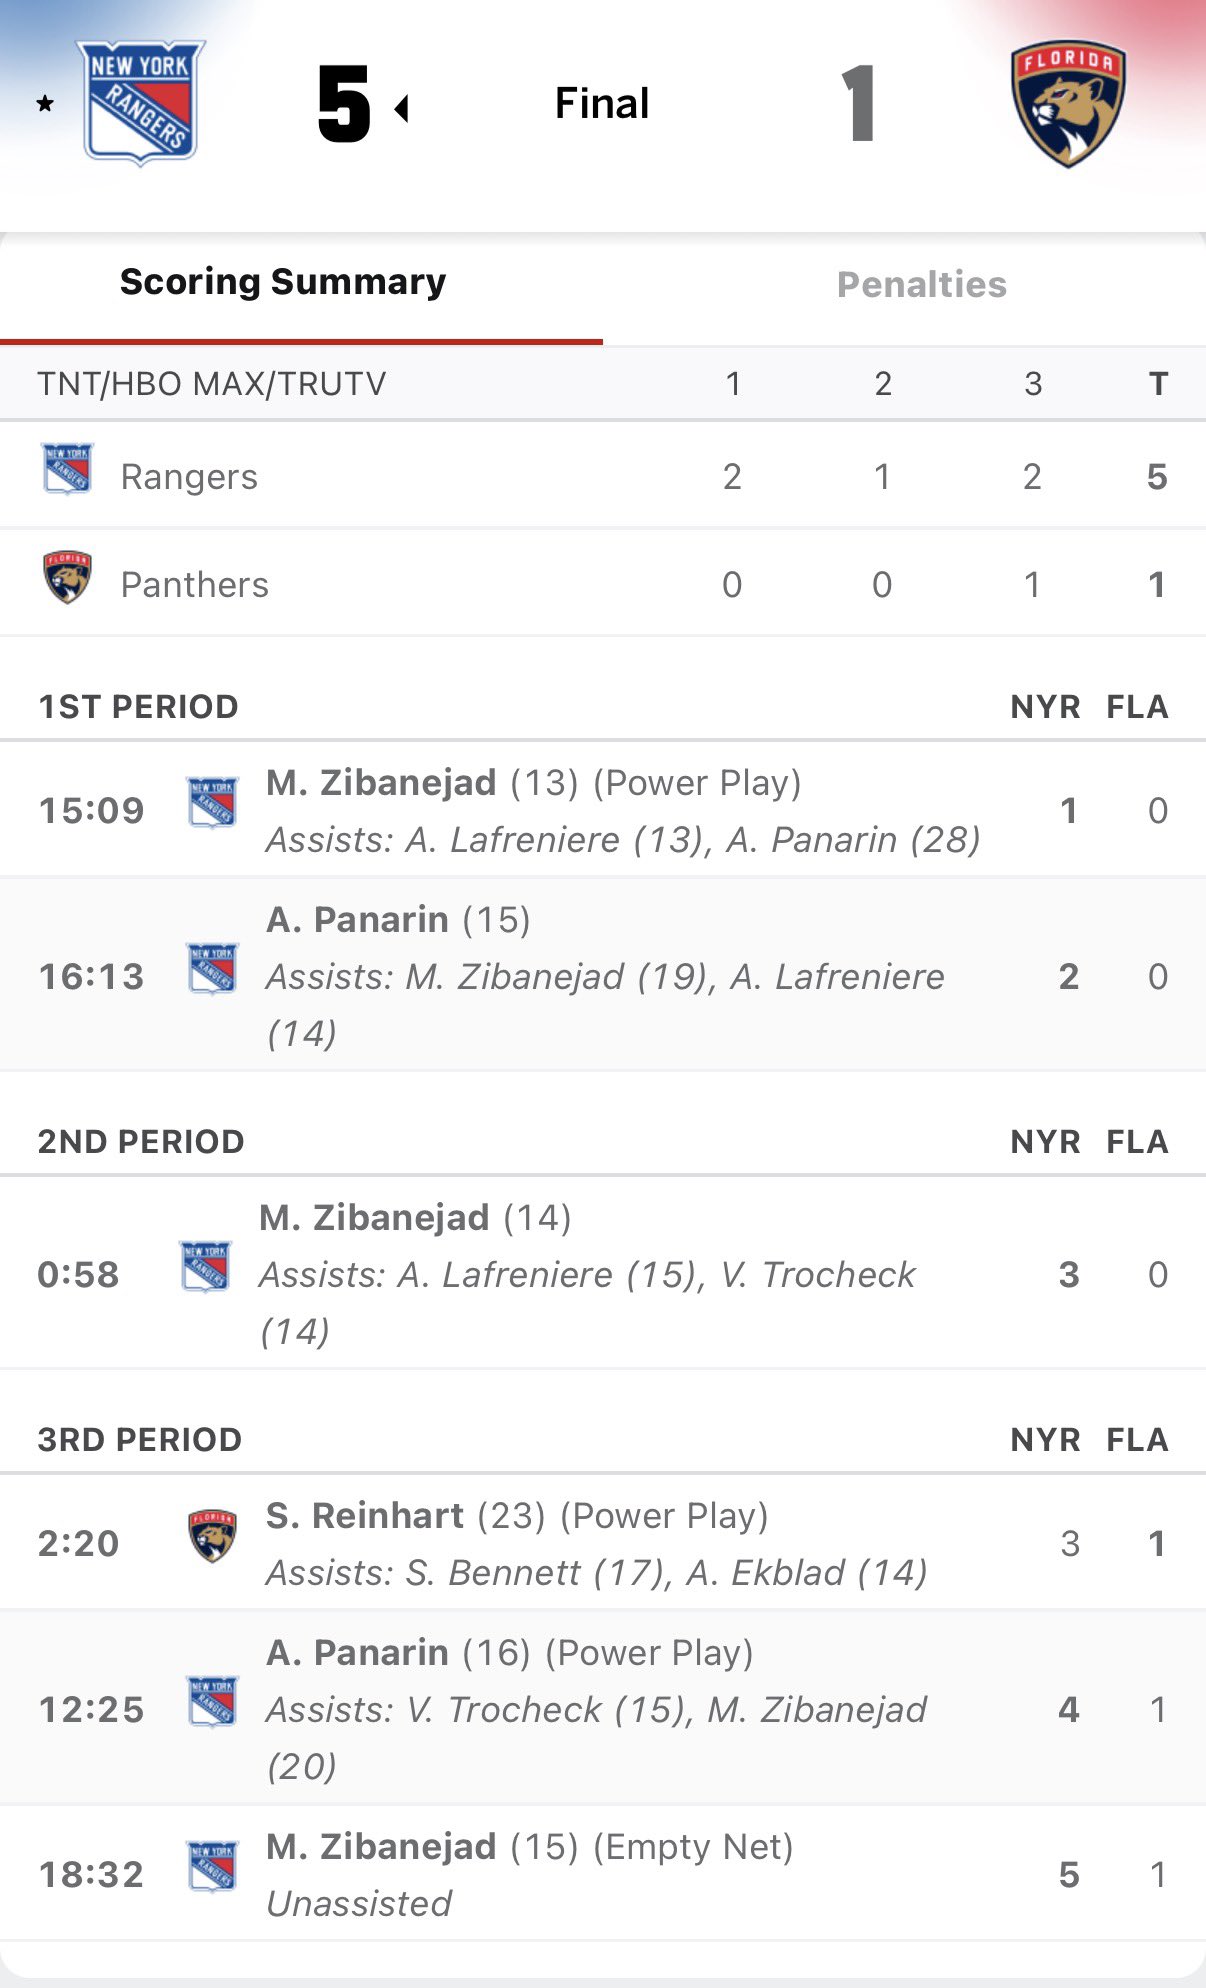Tap the Rangers team name in linescore

(189, 477)
